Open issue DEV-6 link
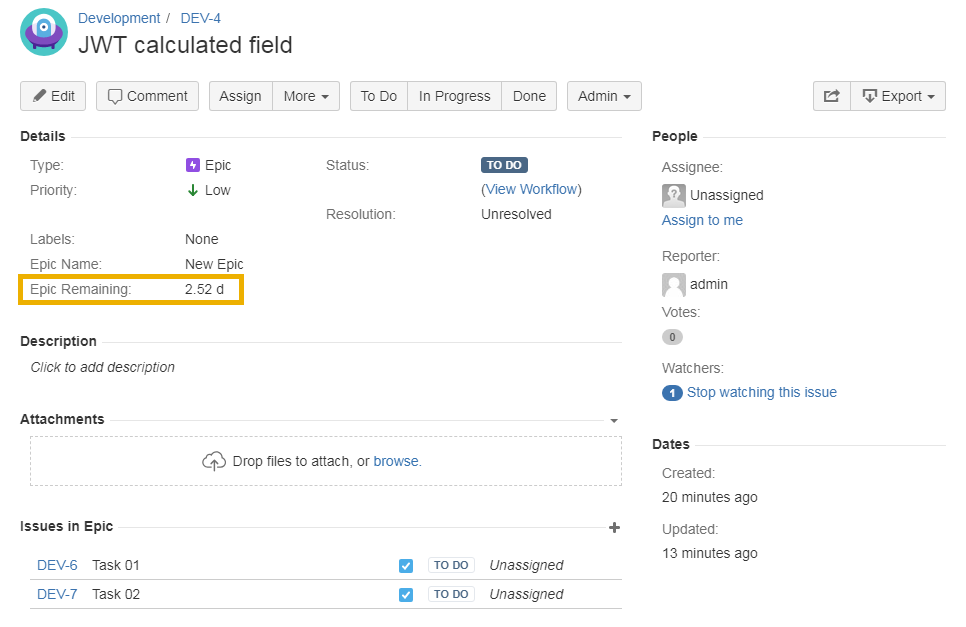This screenshot has width=966, height=627. point(57,565)
